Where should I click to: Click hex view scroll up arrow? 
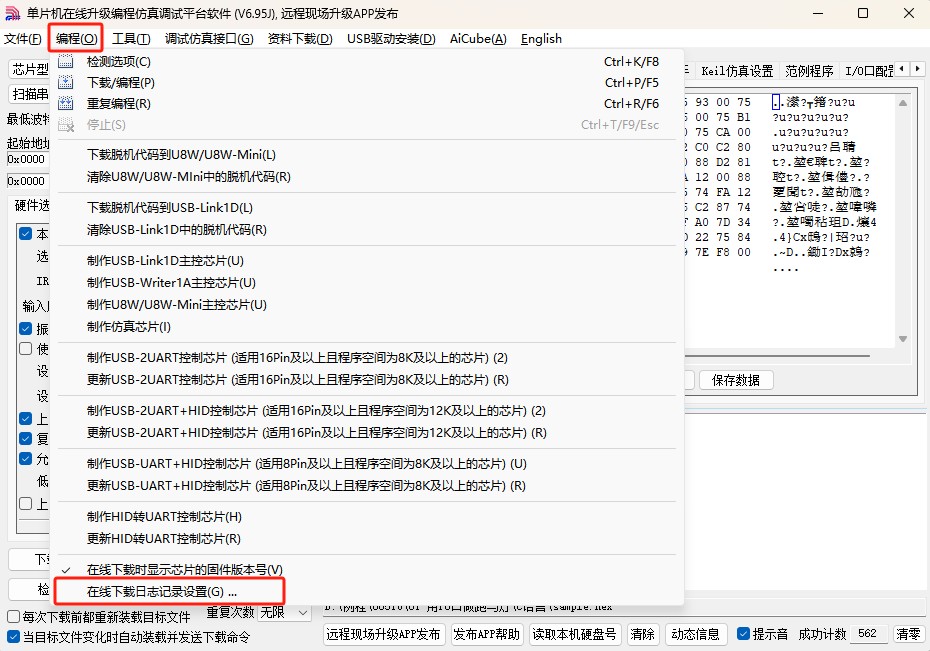point(903,103)
